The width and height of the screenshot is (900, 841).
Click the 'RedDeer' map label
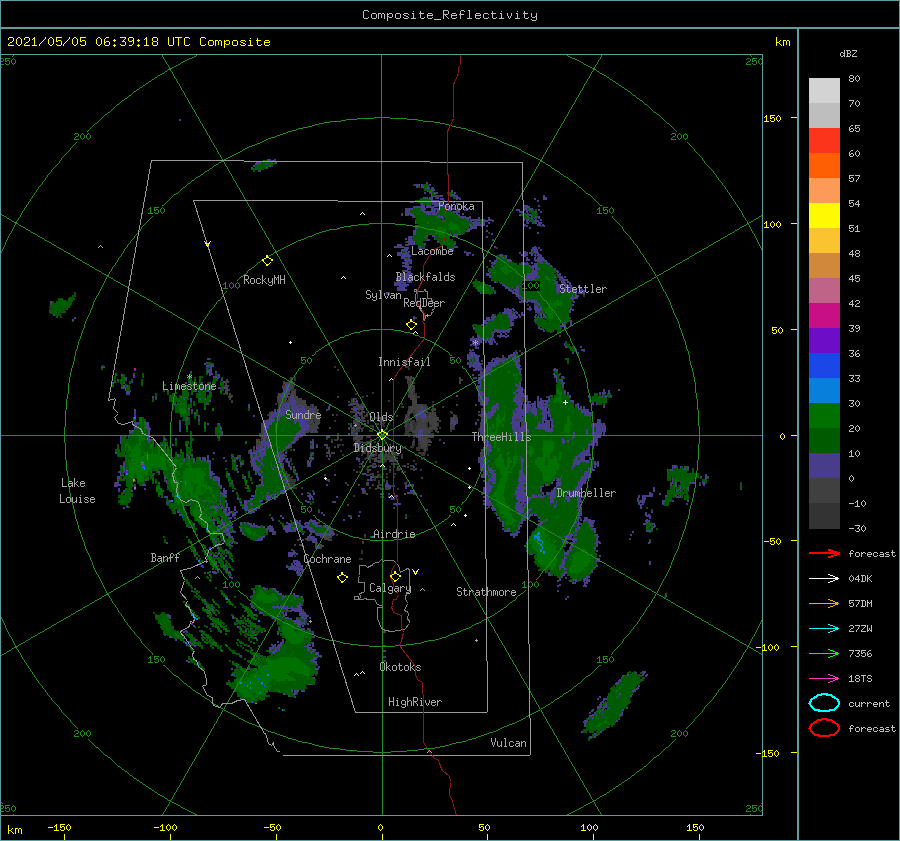click(424, 303)
